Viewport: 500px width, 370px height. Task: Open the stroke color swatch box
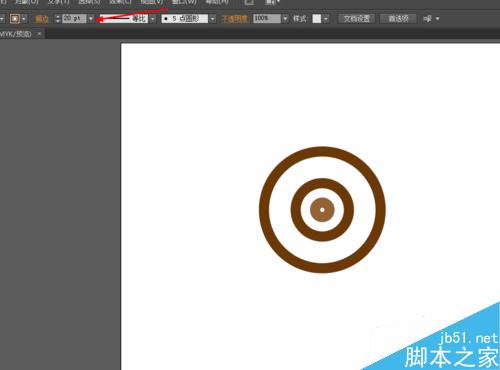click(15, 19)
